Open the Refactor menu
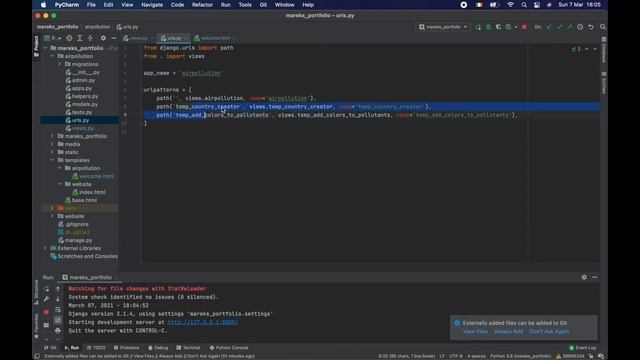The height and width of the screenshot is (360, 640). pyautogui.click(x=202, y=5)
